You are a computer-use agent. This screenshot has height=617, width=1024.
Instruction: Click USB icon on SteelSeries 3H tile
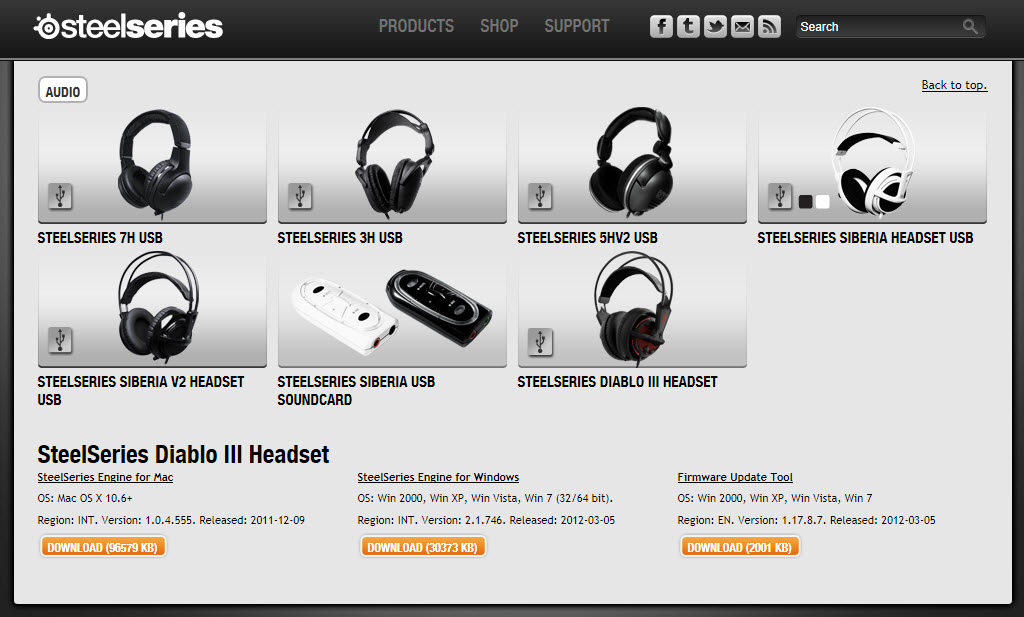pos(300,196)
